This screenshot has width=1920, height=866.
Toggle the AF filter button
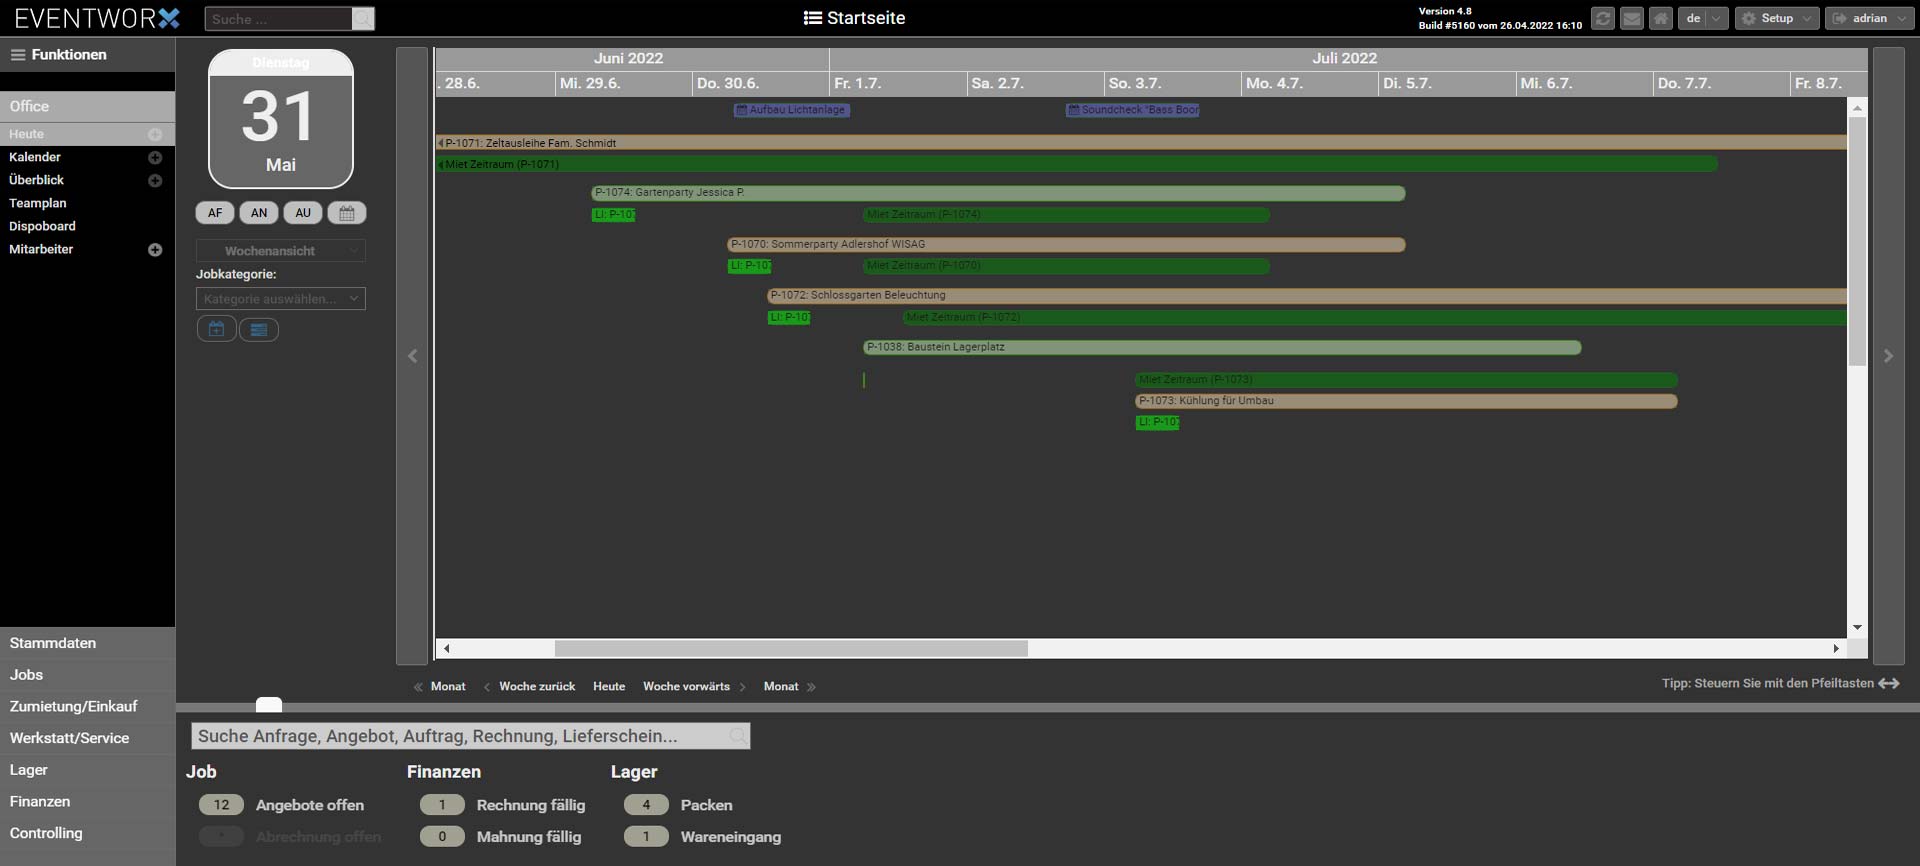pyautogui.click(x=215, y=213)
